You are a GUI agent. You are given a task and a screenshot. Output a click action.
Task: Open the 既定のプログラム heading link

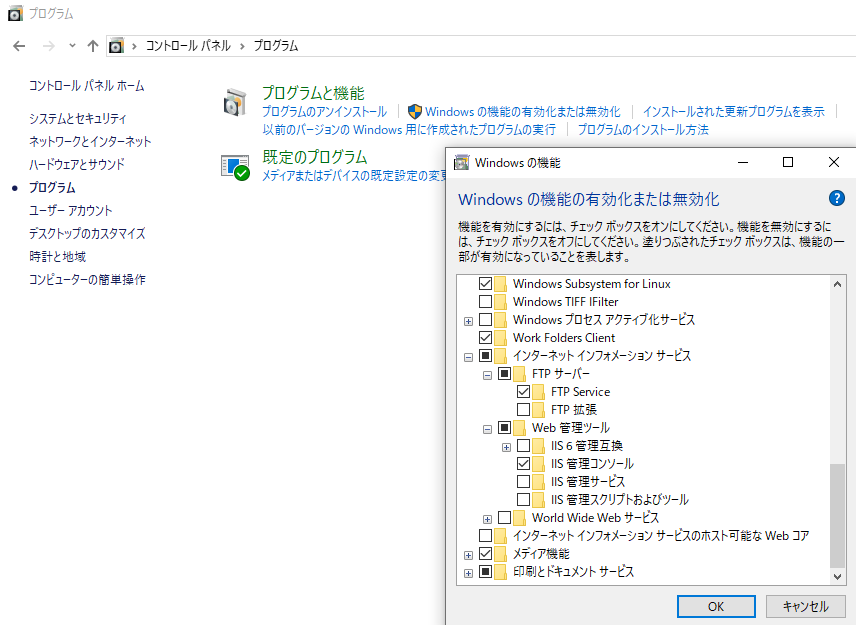click(315, 157)
